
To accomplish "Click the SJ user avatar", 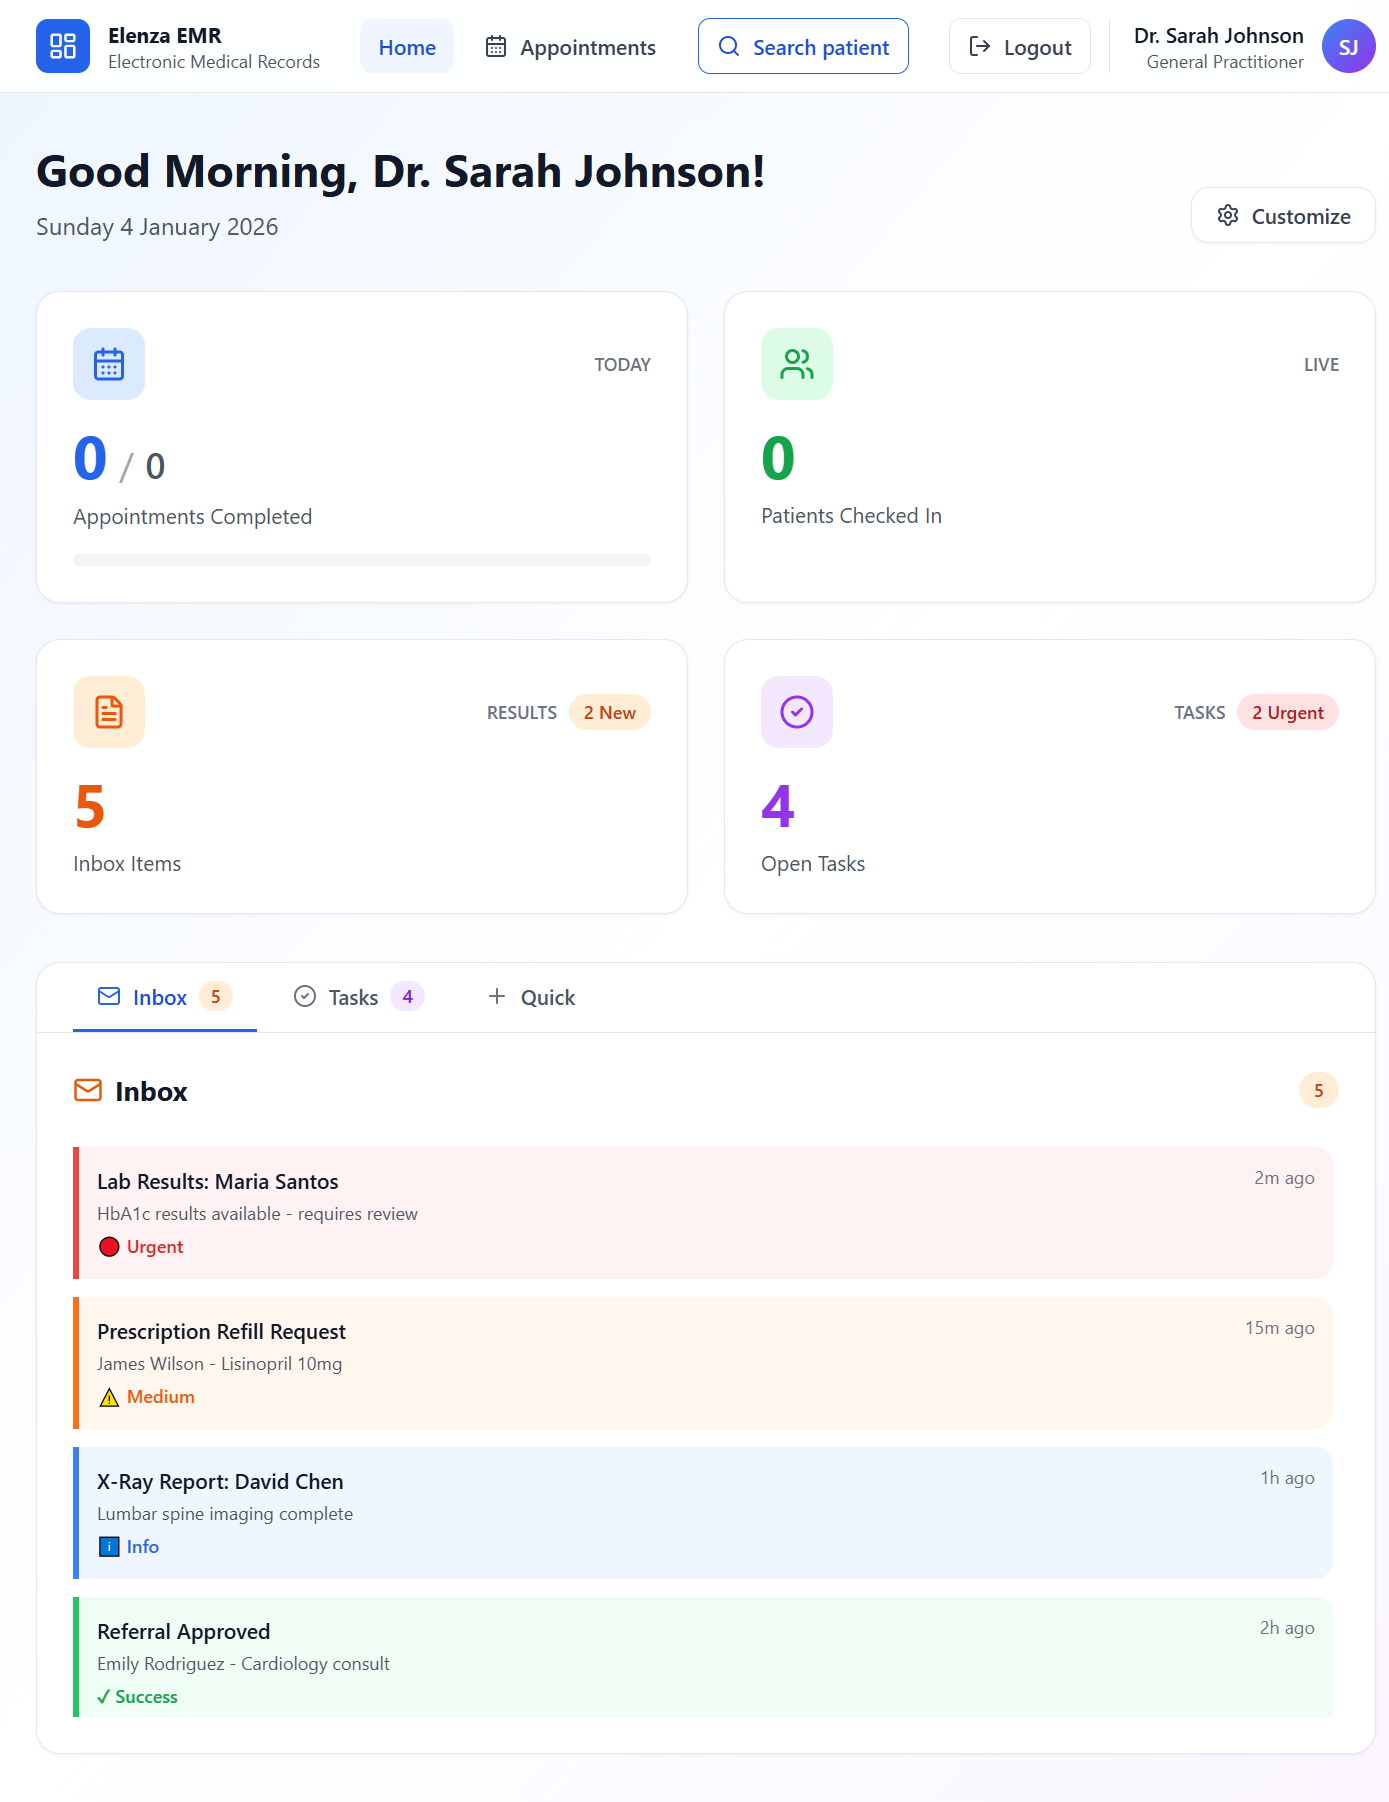I will (1347, 47).
